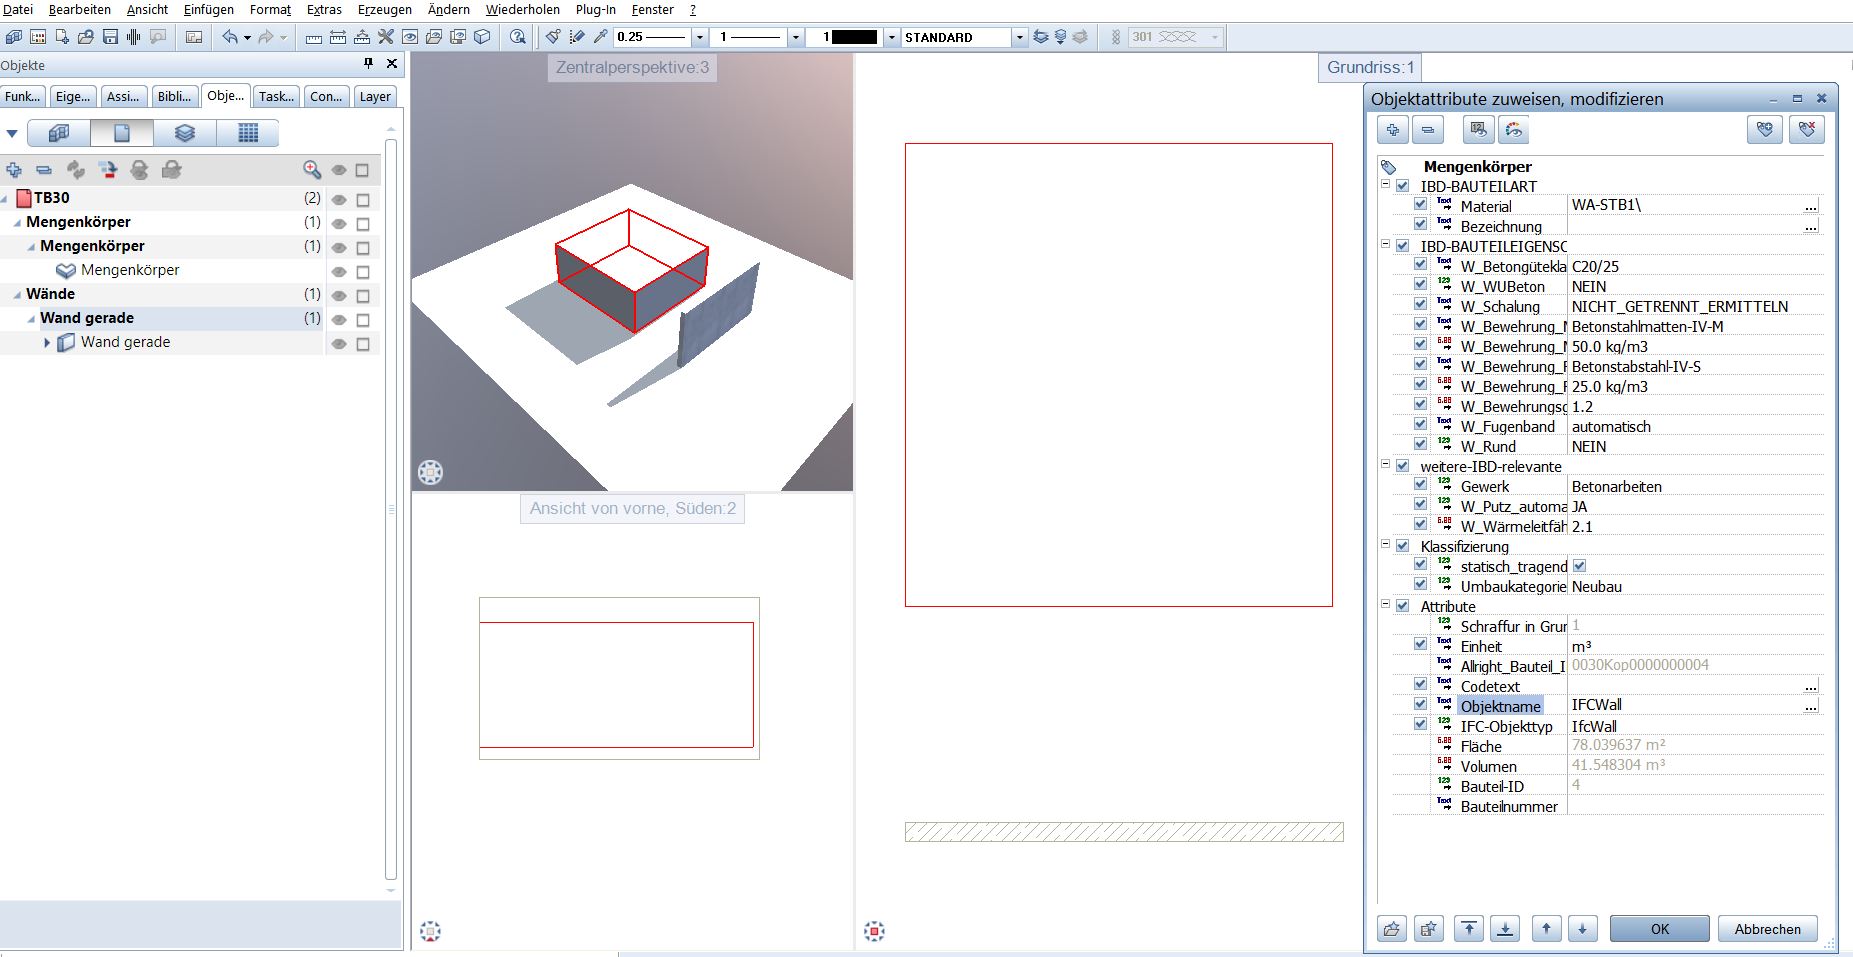Select the layer stack sorting icon
This screenshot has width=1853, height=957.
[x=185, y=133]
